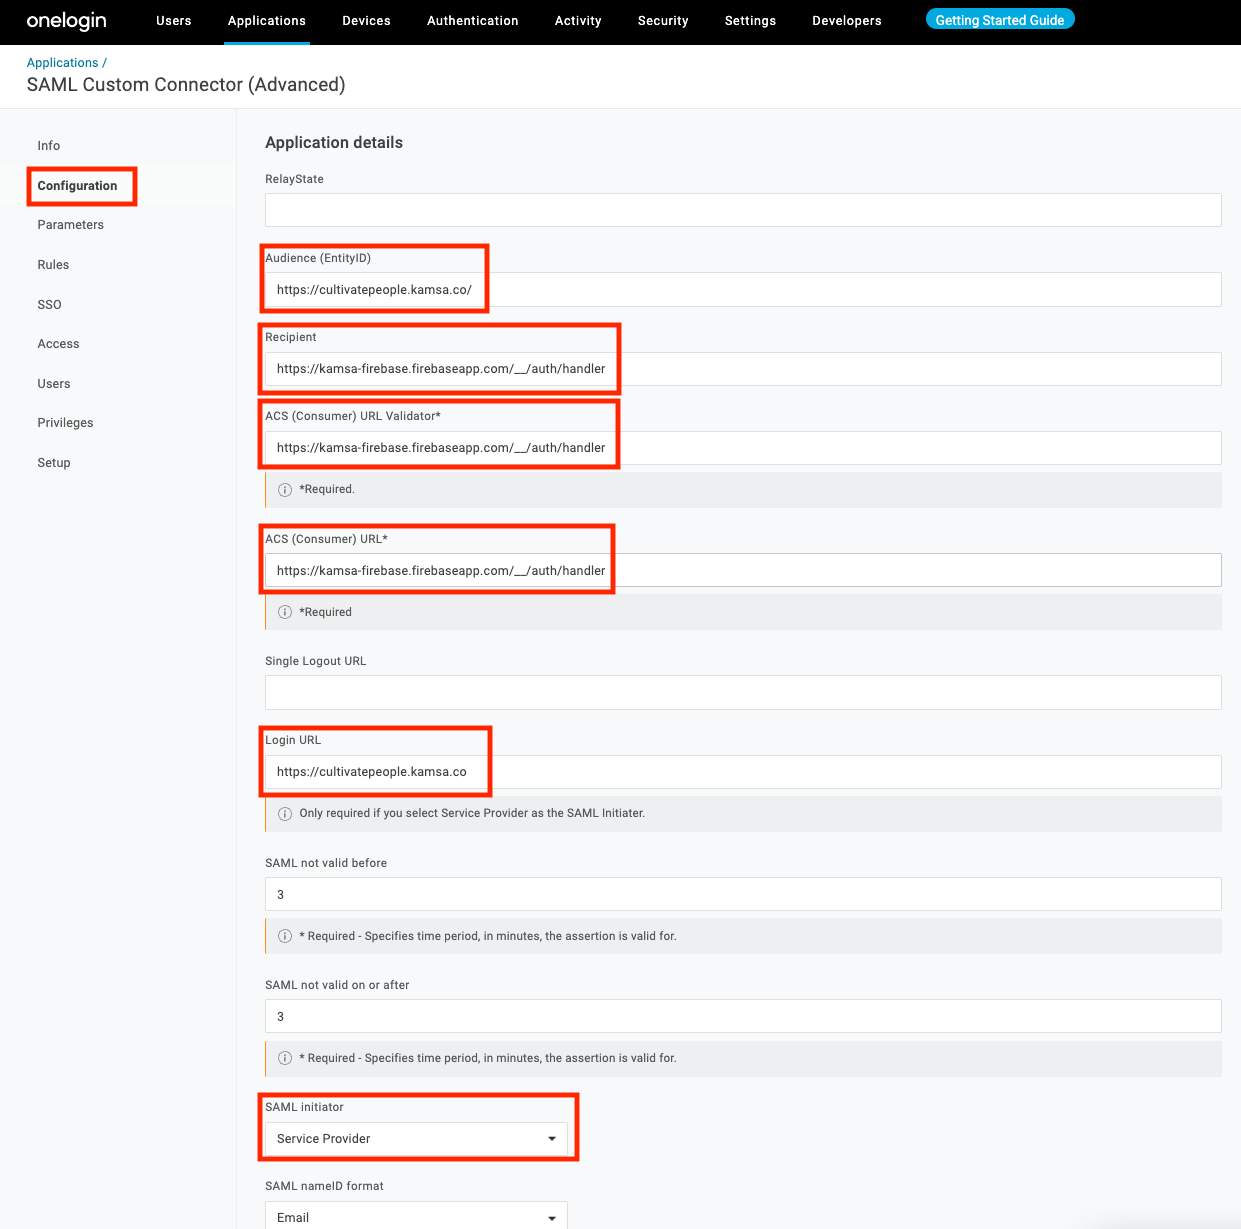Click the SAML not valid on or after field
This screenshot has width=1241, height=1229.
tap(743, 1016)
